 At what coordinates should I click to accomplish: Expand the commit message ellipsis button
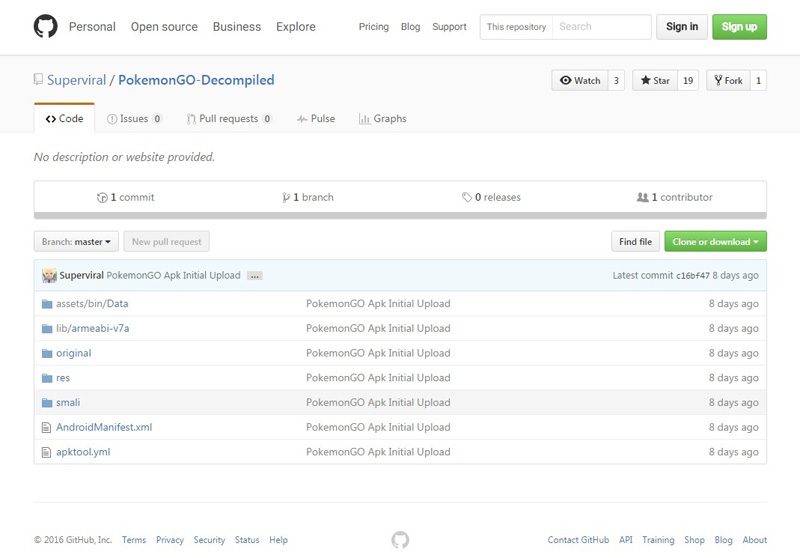coord(255,276)
